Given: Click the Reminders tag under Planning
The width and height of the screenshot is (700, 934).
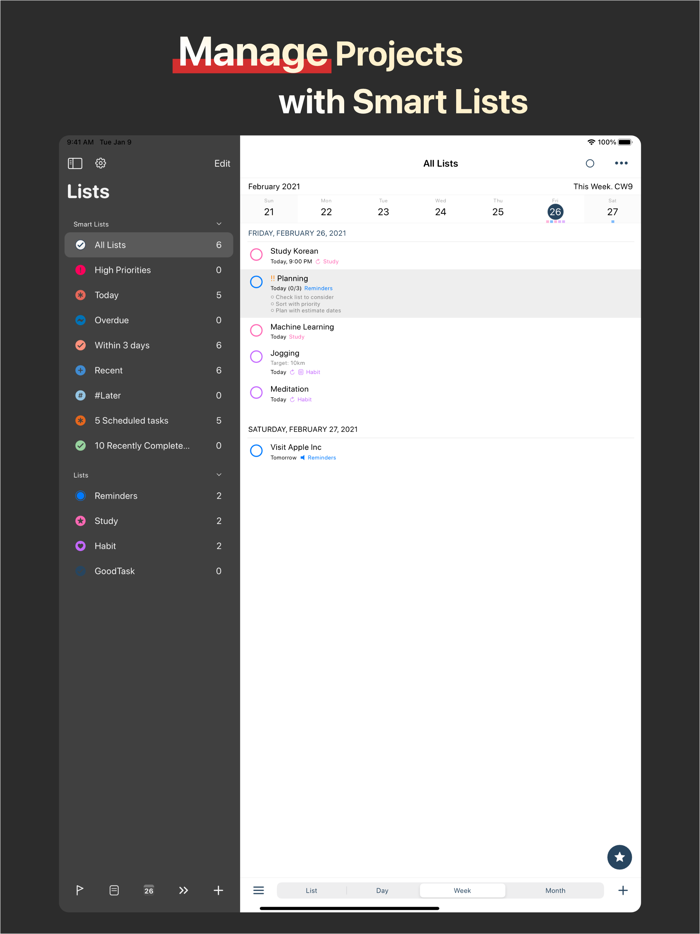Looking at the screenshot, I should 318,288.
